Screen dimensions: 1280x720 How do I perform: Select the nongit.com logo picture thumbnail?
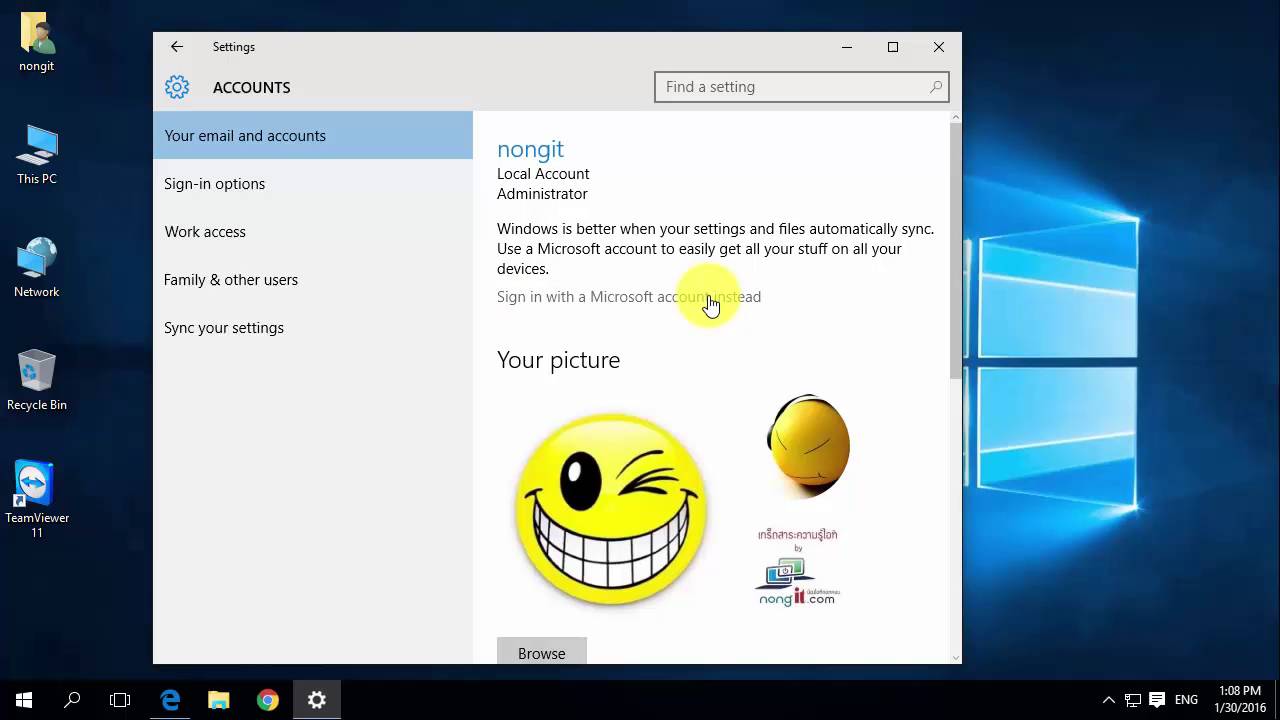tap(798, 567)
